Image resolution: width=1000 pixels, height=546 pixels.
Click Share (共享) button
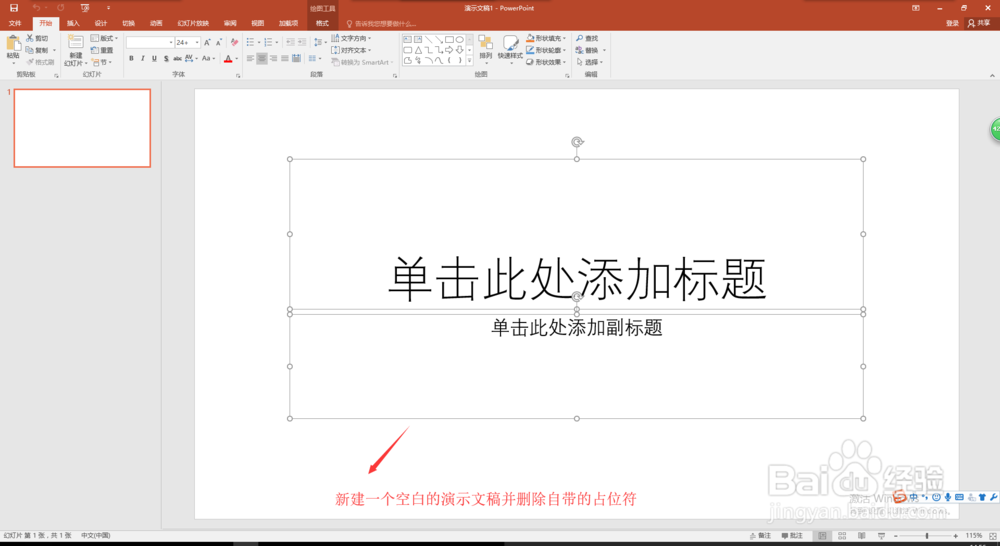(x=979, y=24)
